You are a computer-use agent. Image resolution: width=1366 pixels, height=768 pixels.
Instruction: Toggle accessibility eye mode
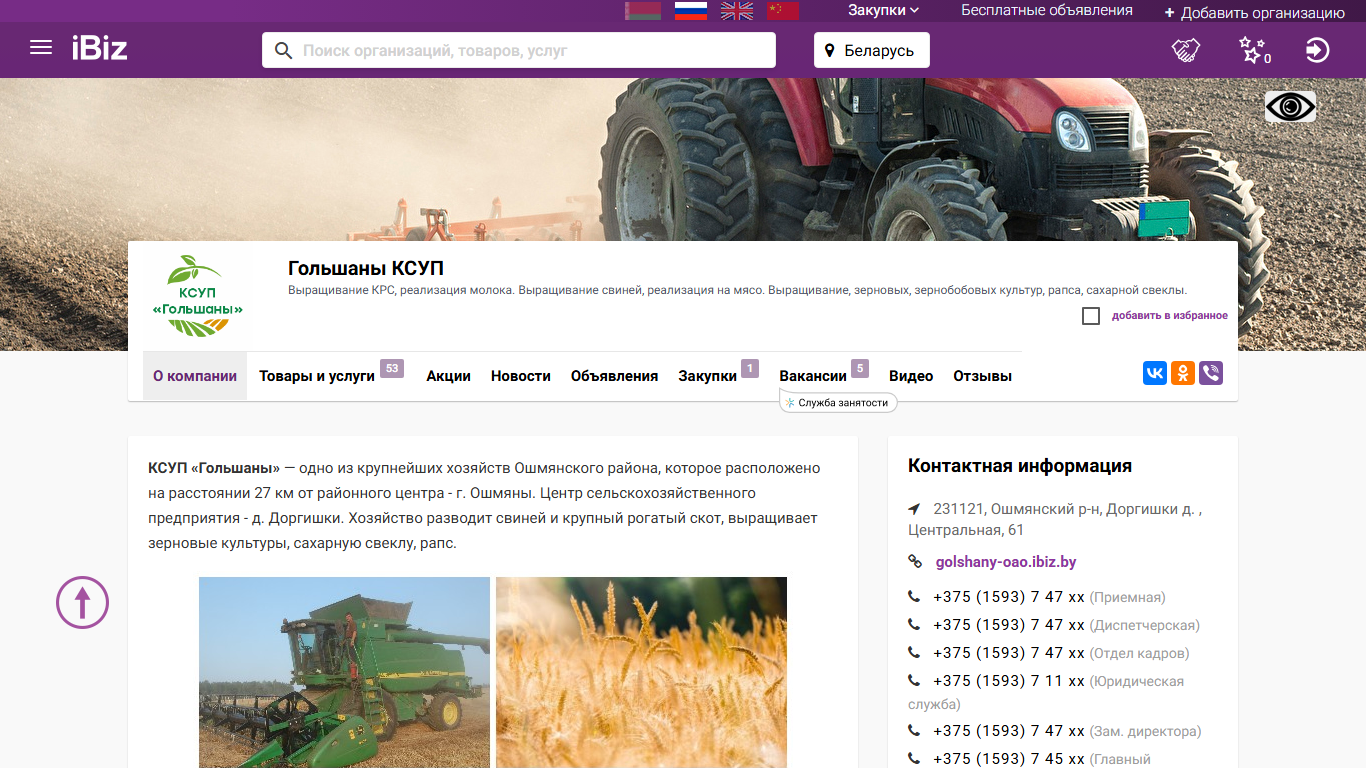coord(1290,106)
